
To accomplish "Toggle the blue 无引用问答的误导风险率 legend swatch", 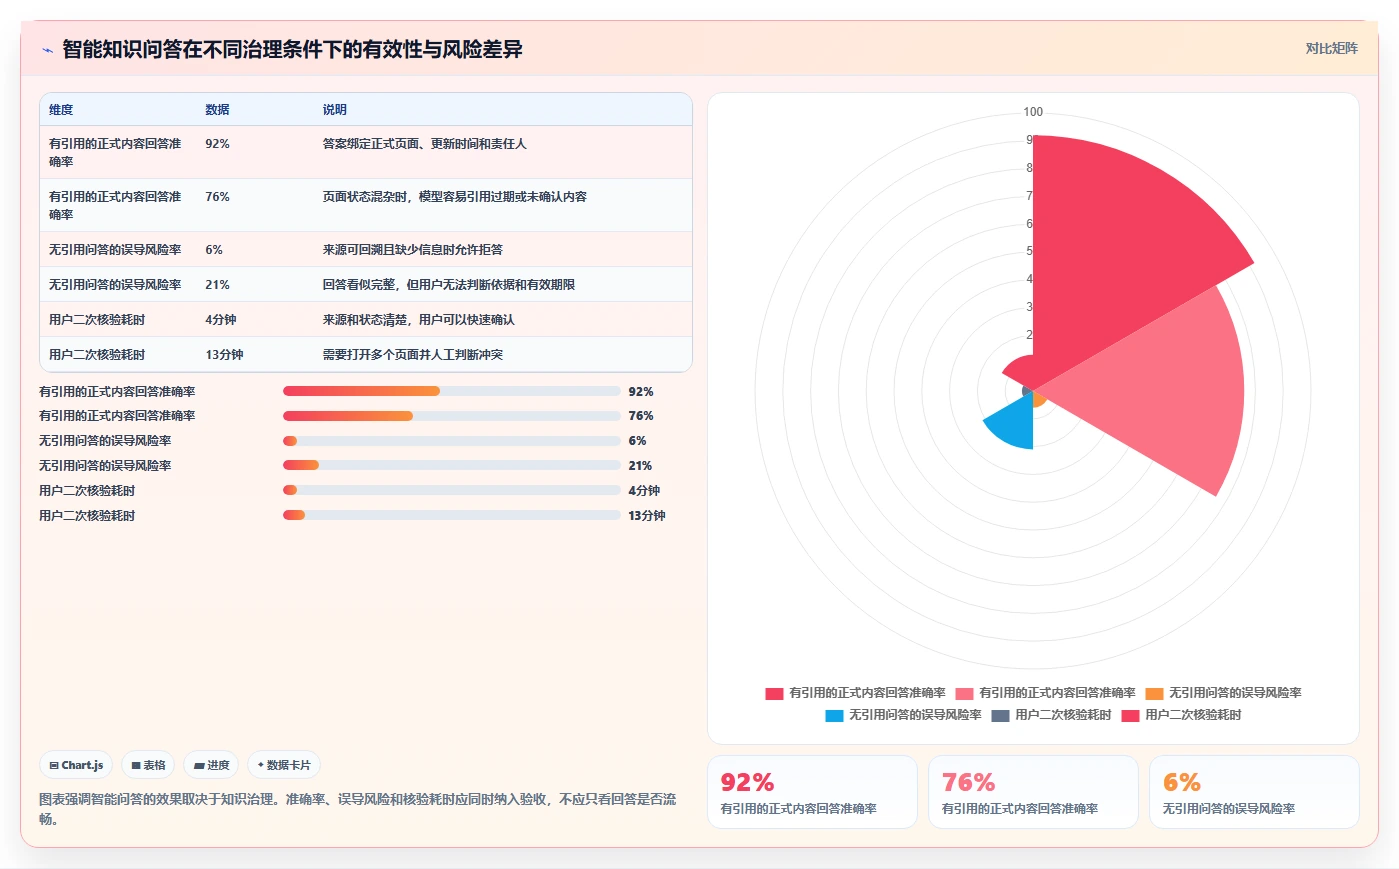I will click(834, 715).
